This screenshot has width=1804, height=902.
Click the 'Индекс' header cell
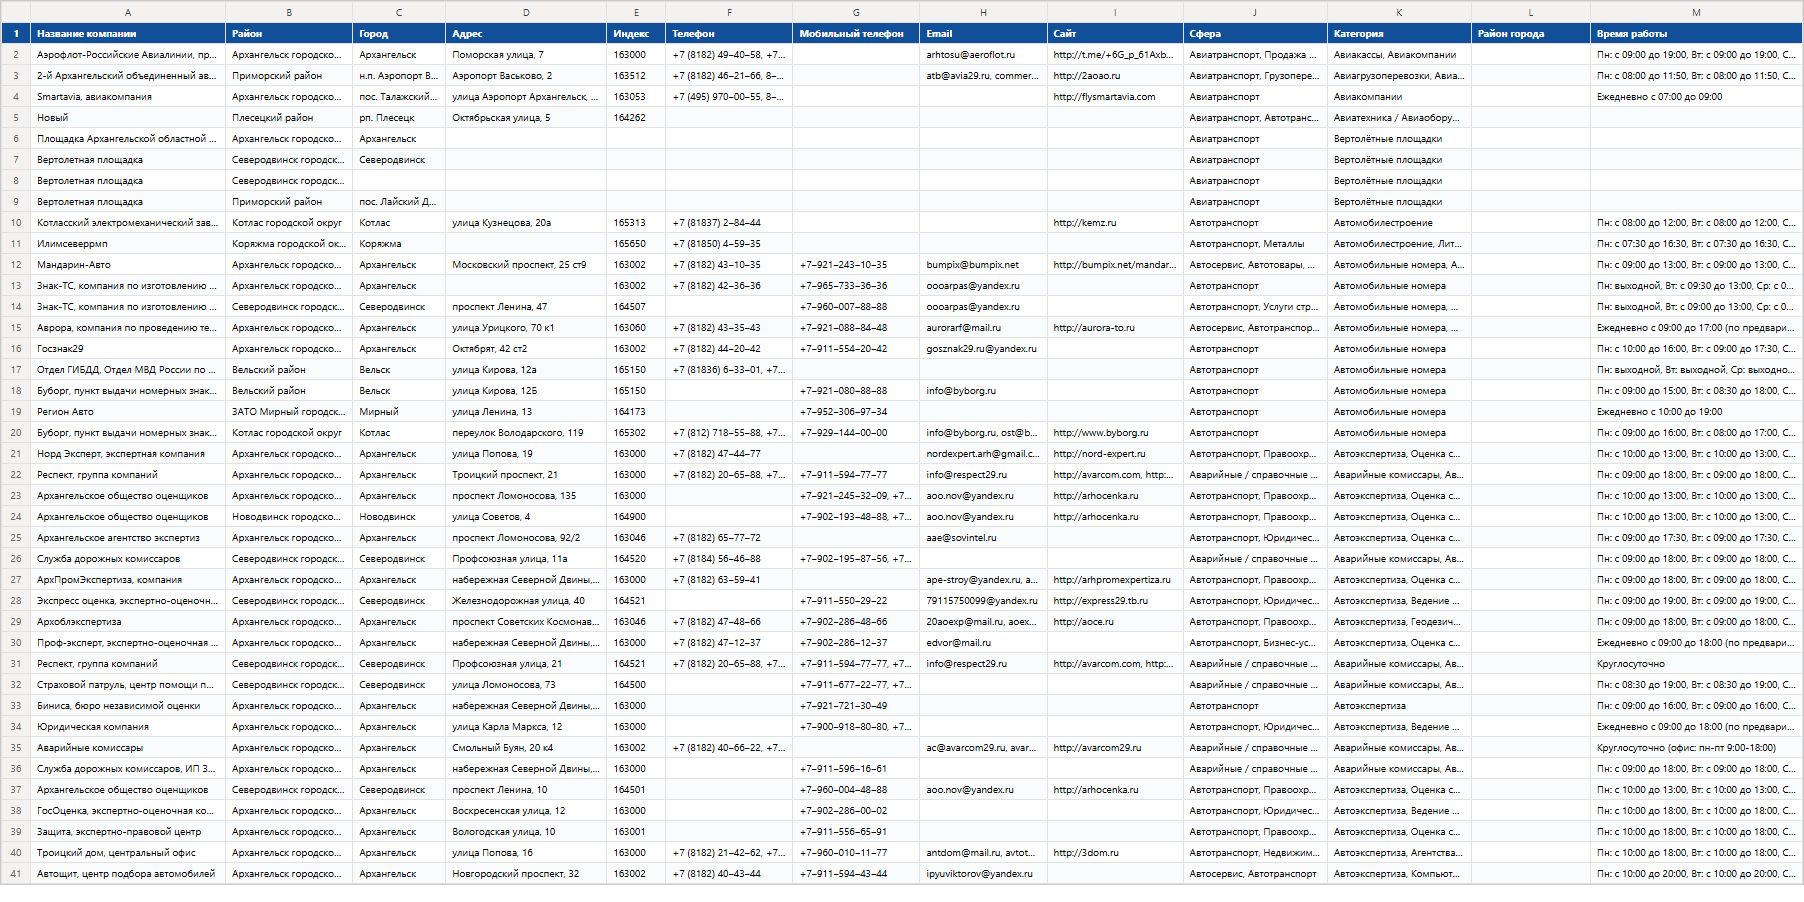tap(636, 34)
